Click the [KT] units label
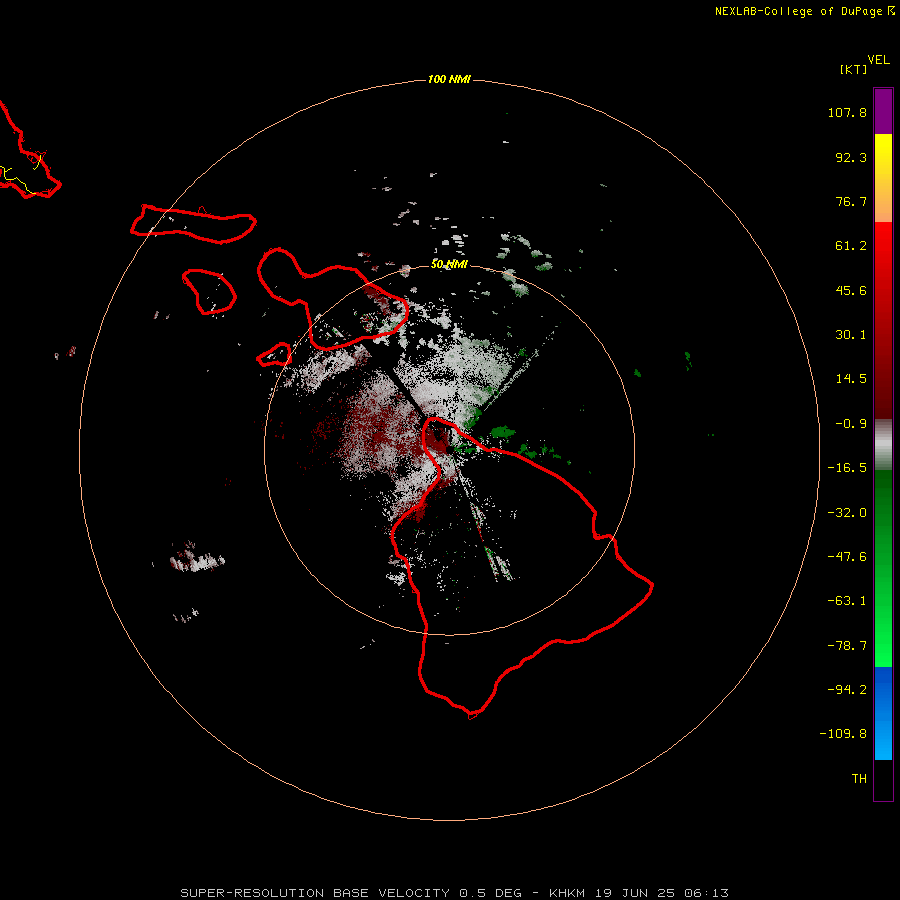900x900 pixels. point(854,69)
